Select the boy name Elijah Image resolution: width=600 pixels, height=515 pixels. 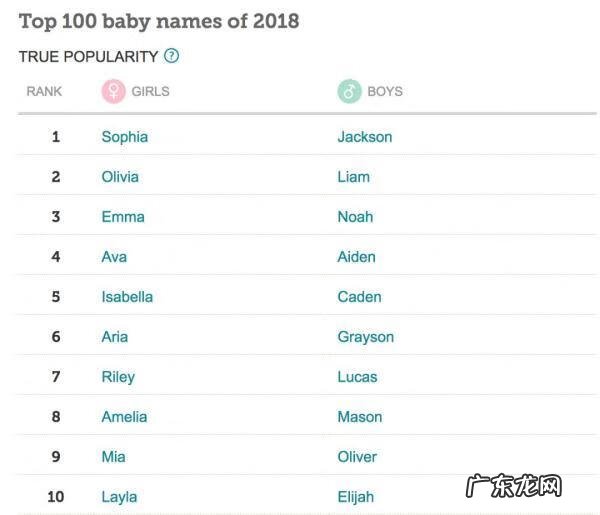355,497
